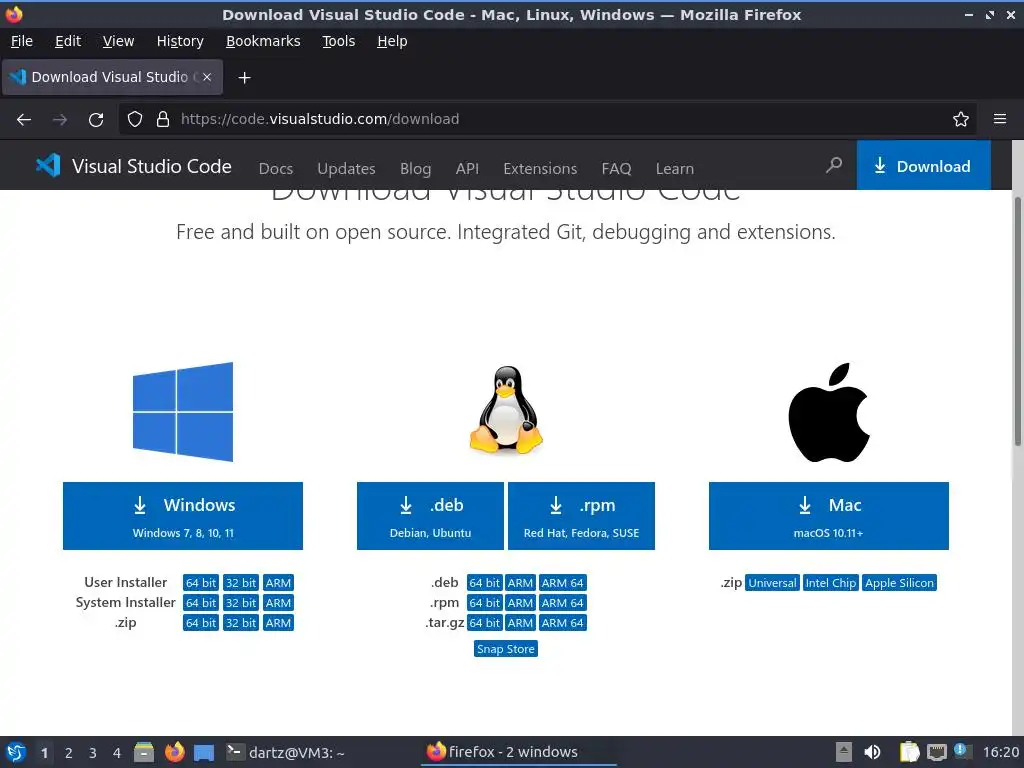Click the Windows logo image
Screen dimensions: 1024x768
point(183,412)
